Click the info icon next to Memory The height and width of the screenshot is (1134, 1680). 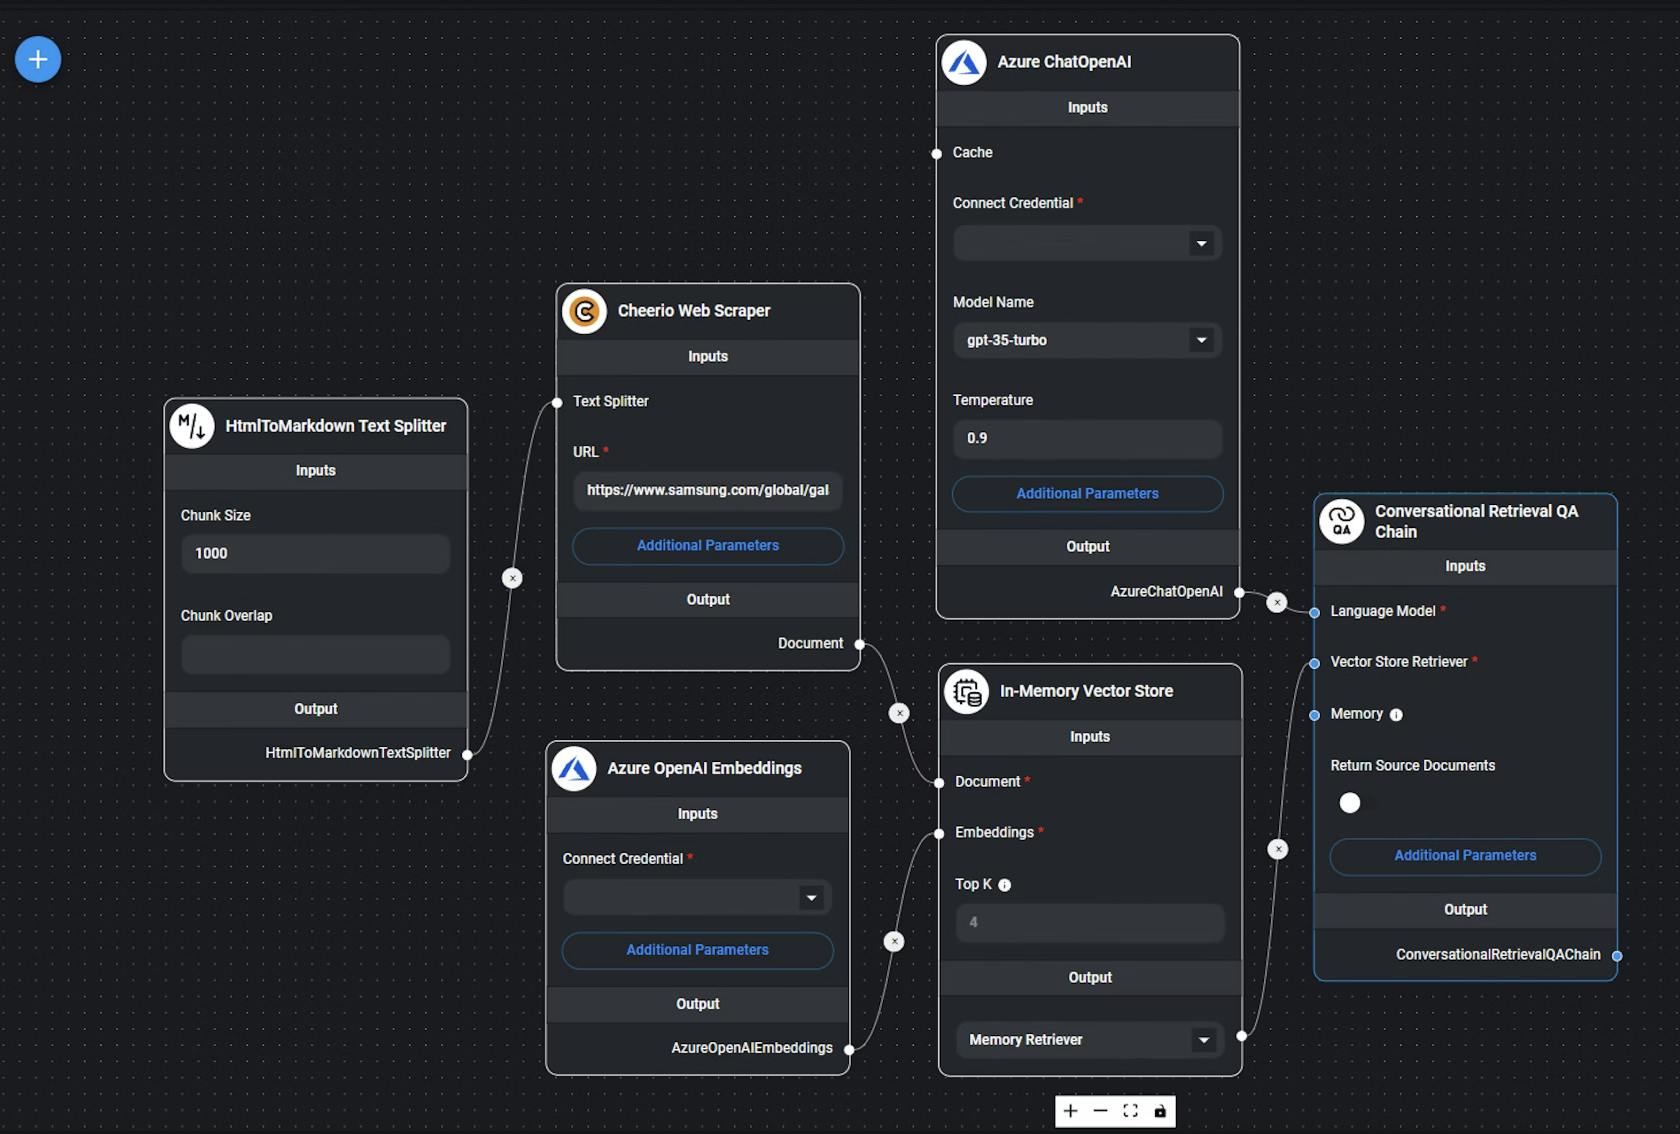pos(1396,715)
